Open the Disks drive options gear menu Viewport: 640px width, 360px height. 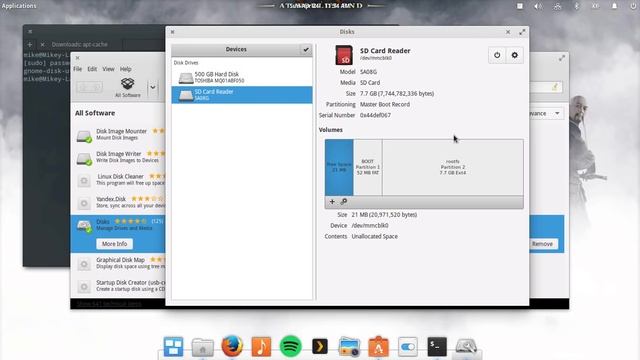(x=514, y=55)
